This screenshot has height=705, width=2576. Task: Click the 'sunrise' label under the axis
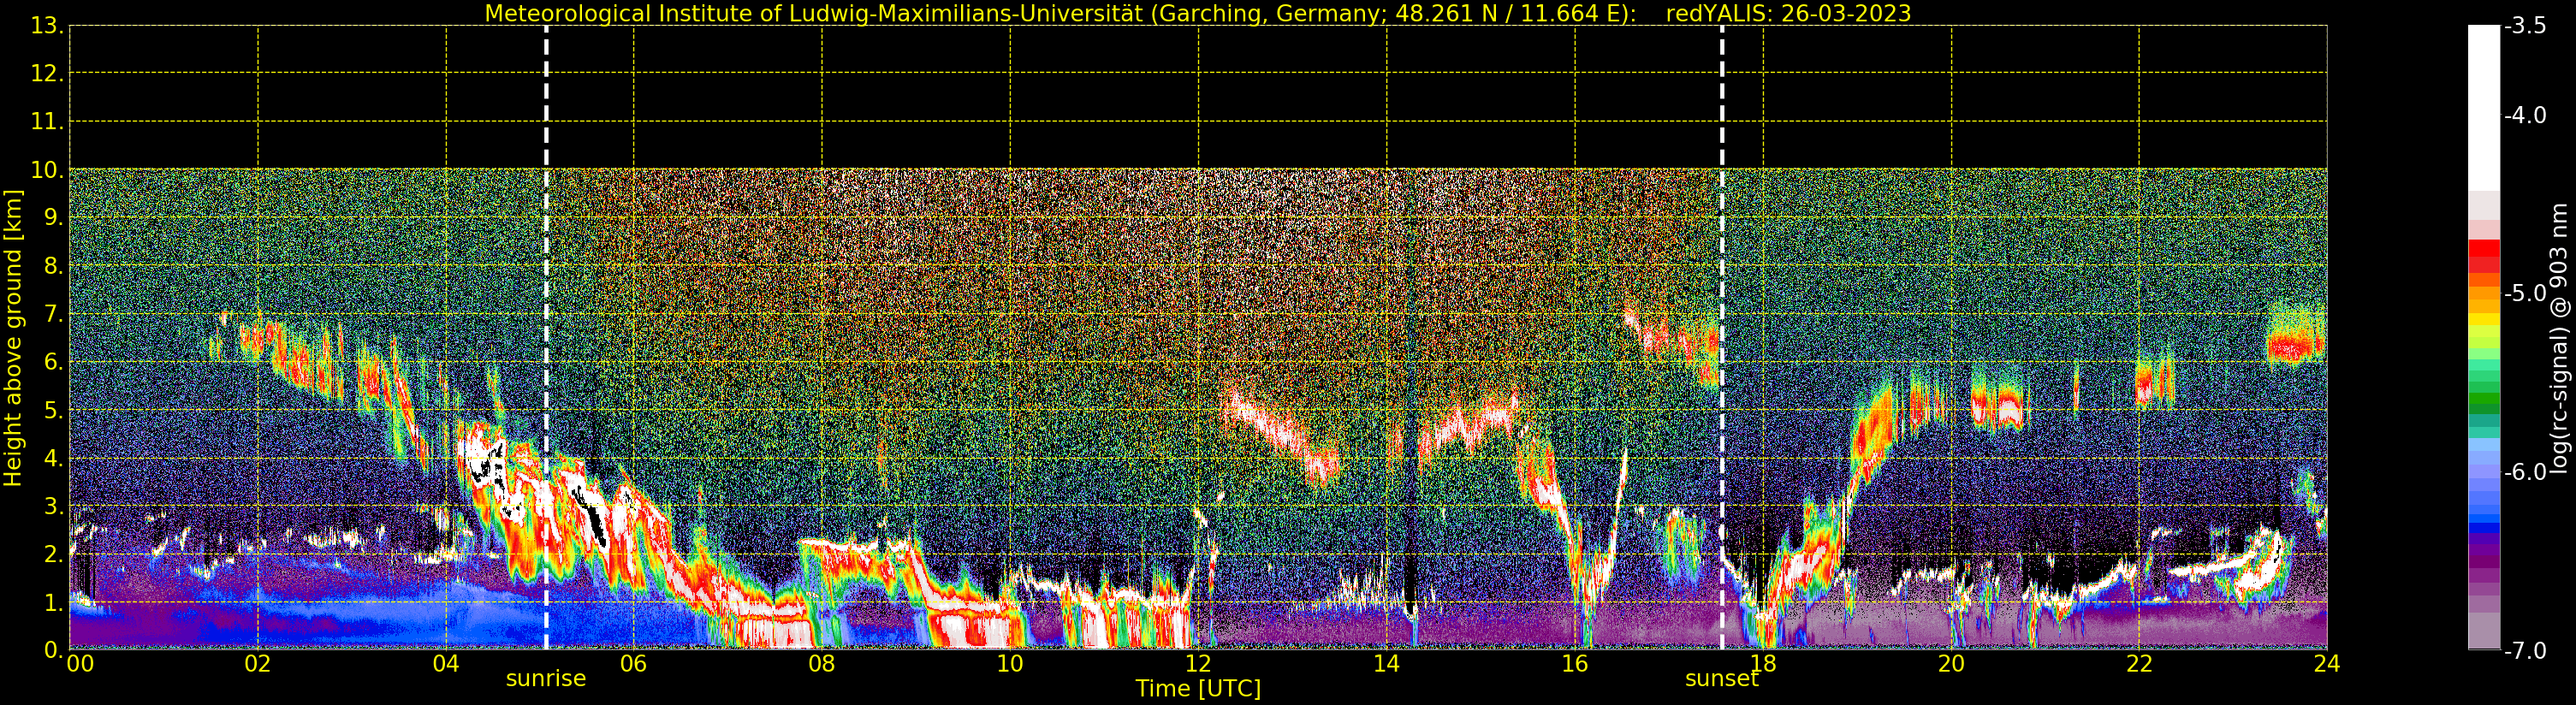pos(546,679)
